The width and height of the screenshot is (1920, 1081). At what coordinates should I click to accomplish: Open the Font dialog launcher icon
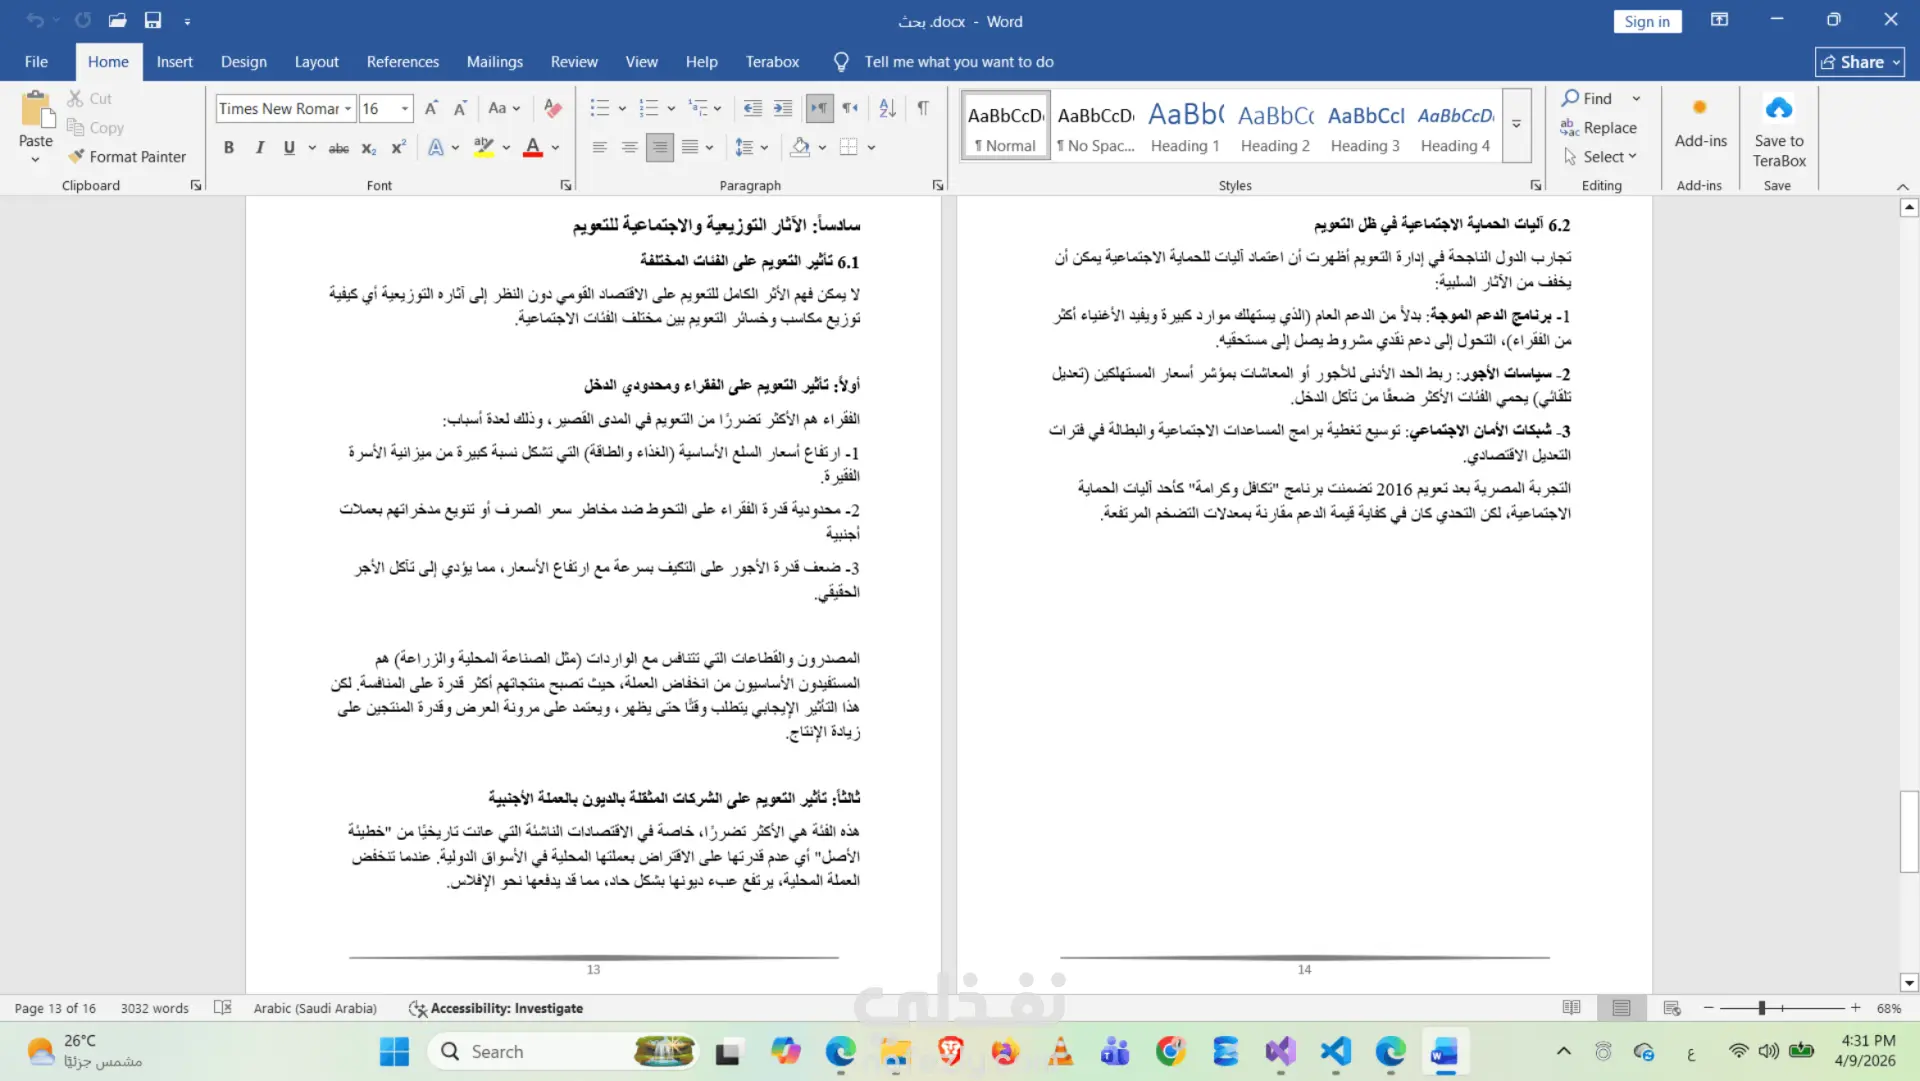(566, 185)
